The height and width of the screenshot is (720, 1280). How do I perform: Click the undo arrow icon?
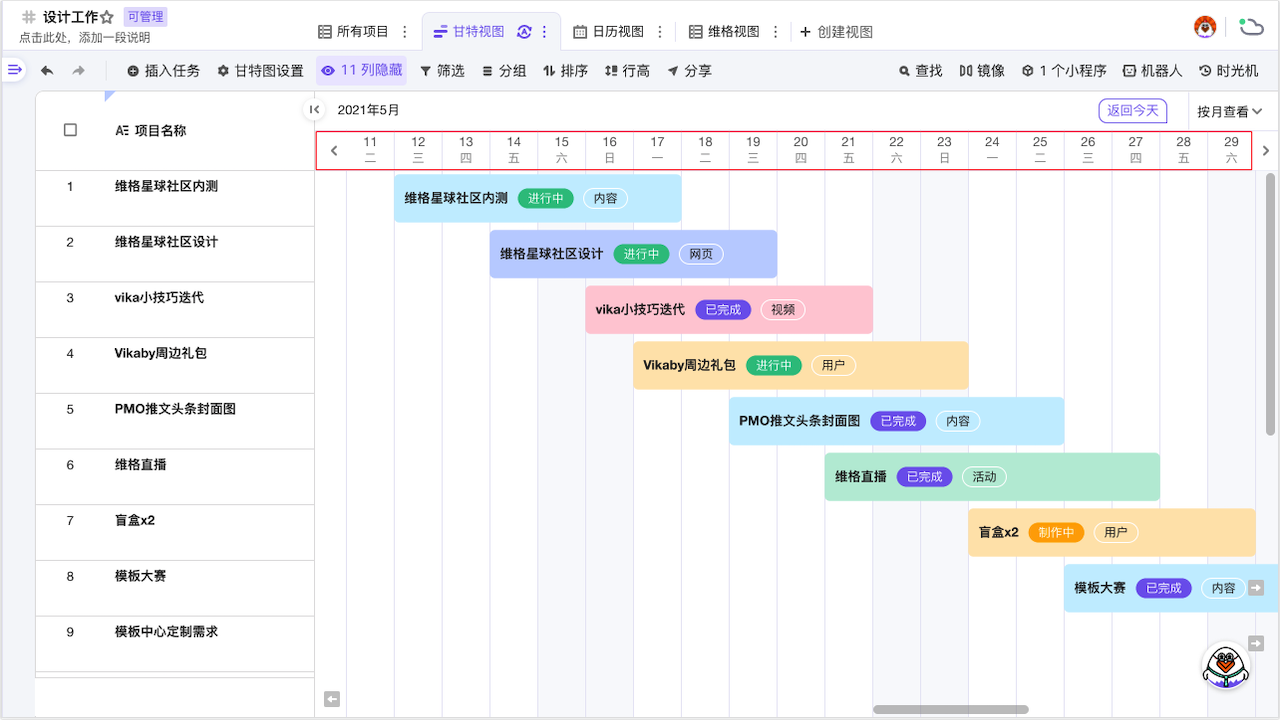[47, 71]
